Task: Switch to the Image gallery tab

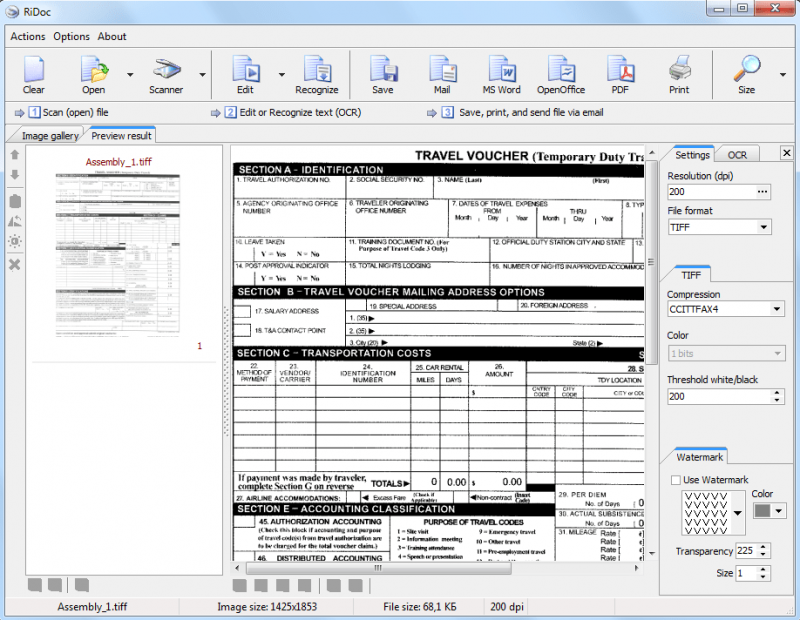Action: [50, 136]
